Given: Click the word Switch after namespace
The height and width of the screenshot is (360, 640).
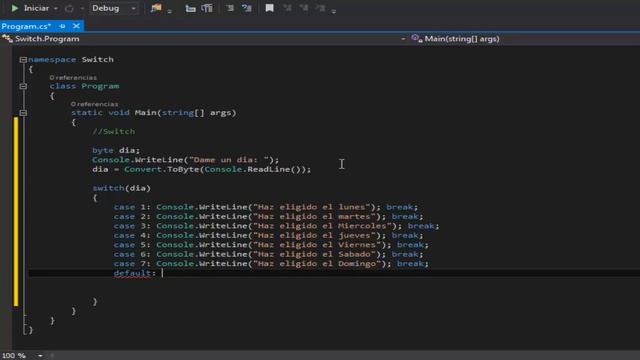Looking at the screenshot, I should [98, 60].
